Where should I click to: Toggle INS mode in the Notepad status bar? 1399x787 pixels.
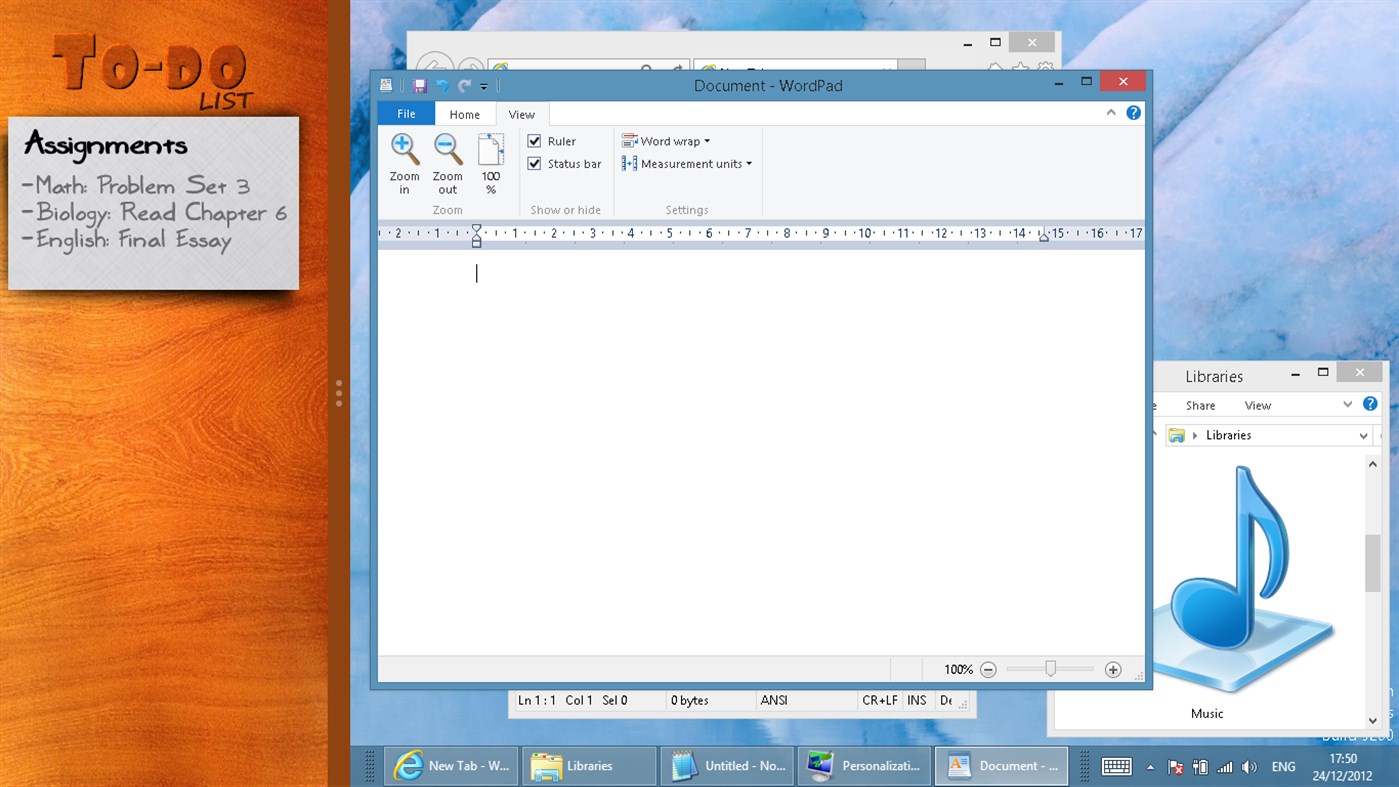[917, 700]
